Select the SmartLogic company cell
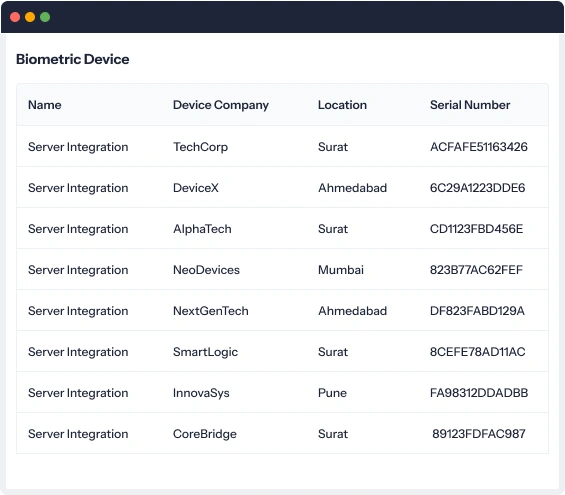The width and height of the screenshot is (565, 495). (205, 352)
